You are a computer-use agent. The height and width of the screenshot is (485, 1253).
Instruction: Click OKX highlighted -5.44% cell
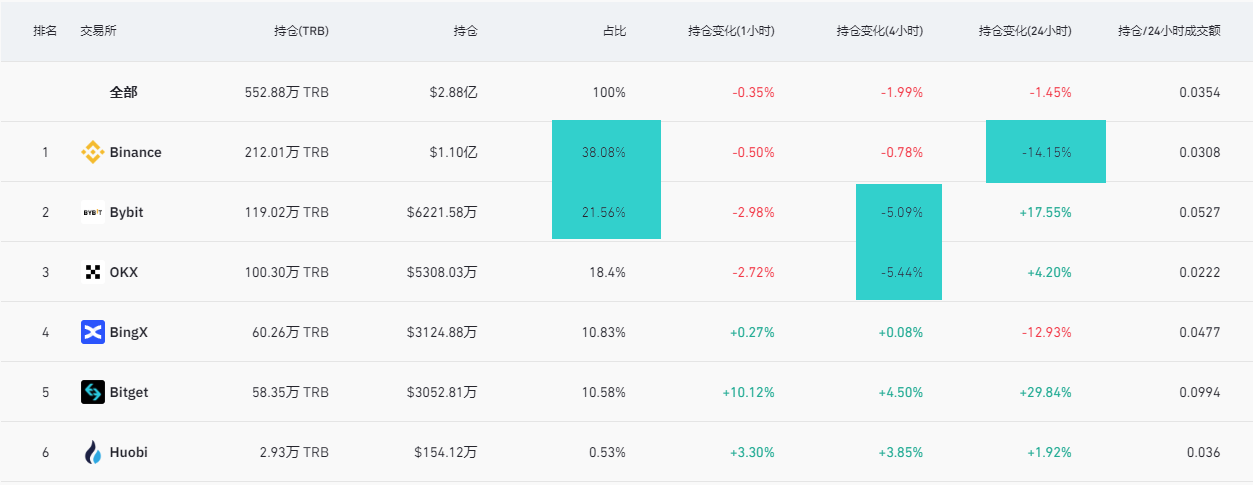[899, 272]
